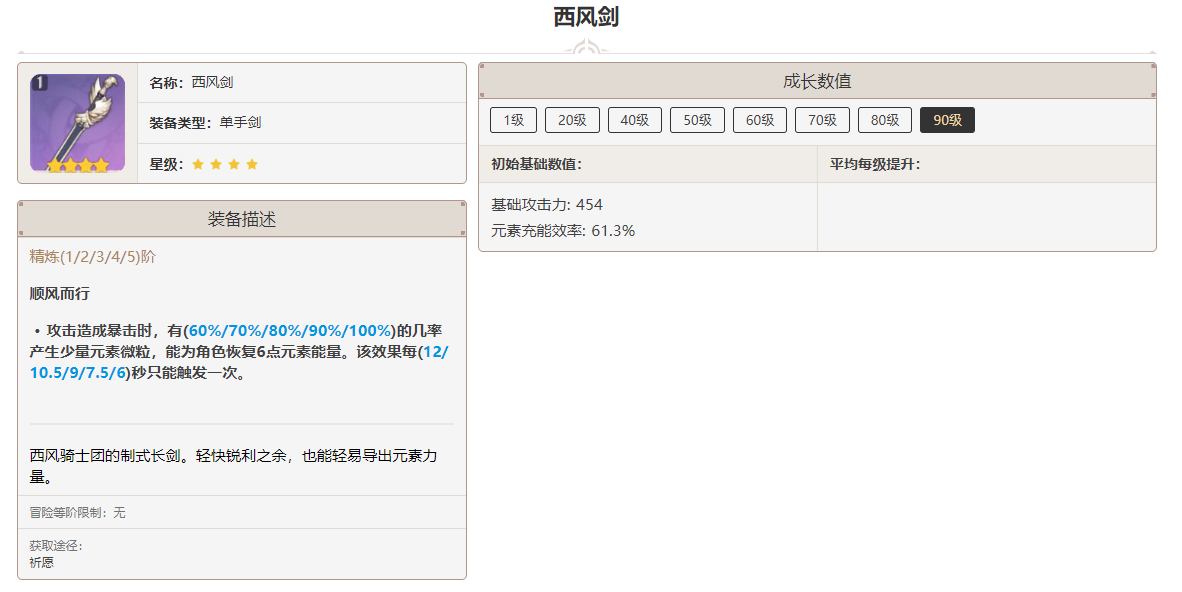Click the 精炼(1/2/3/4/5)阶 text
Viewport: 1182px width, 592px height.
pos(93,256)
